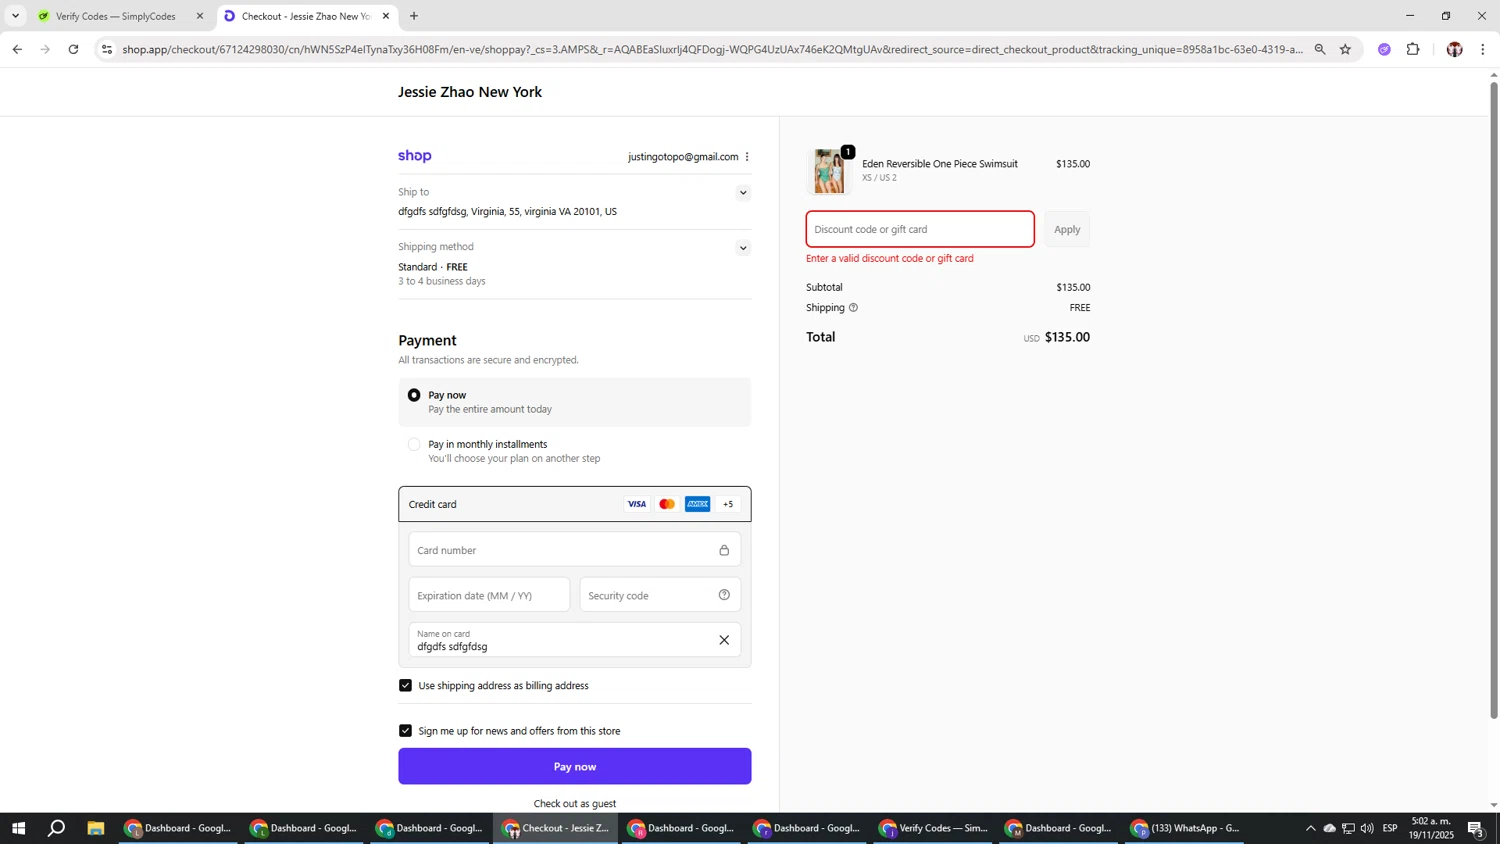Select Pay in monthly installments option
The image size is (1500, 844).
tap(414, 444)
